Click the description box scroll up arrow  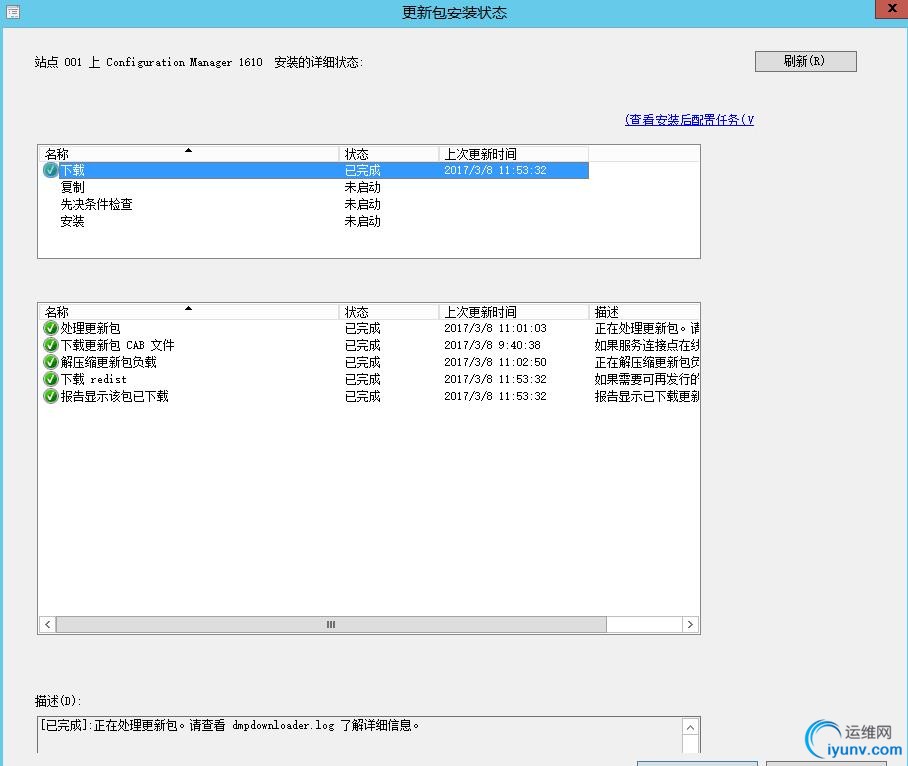[x=690, y=728]
